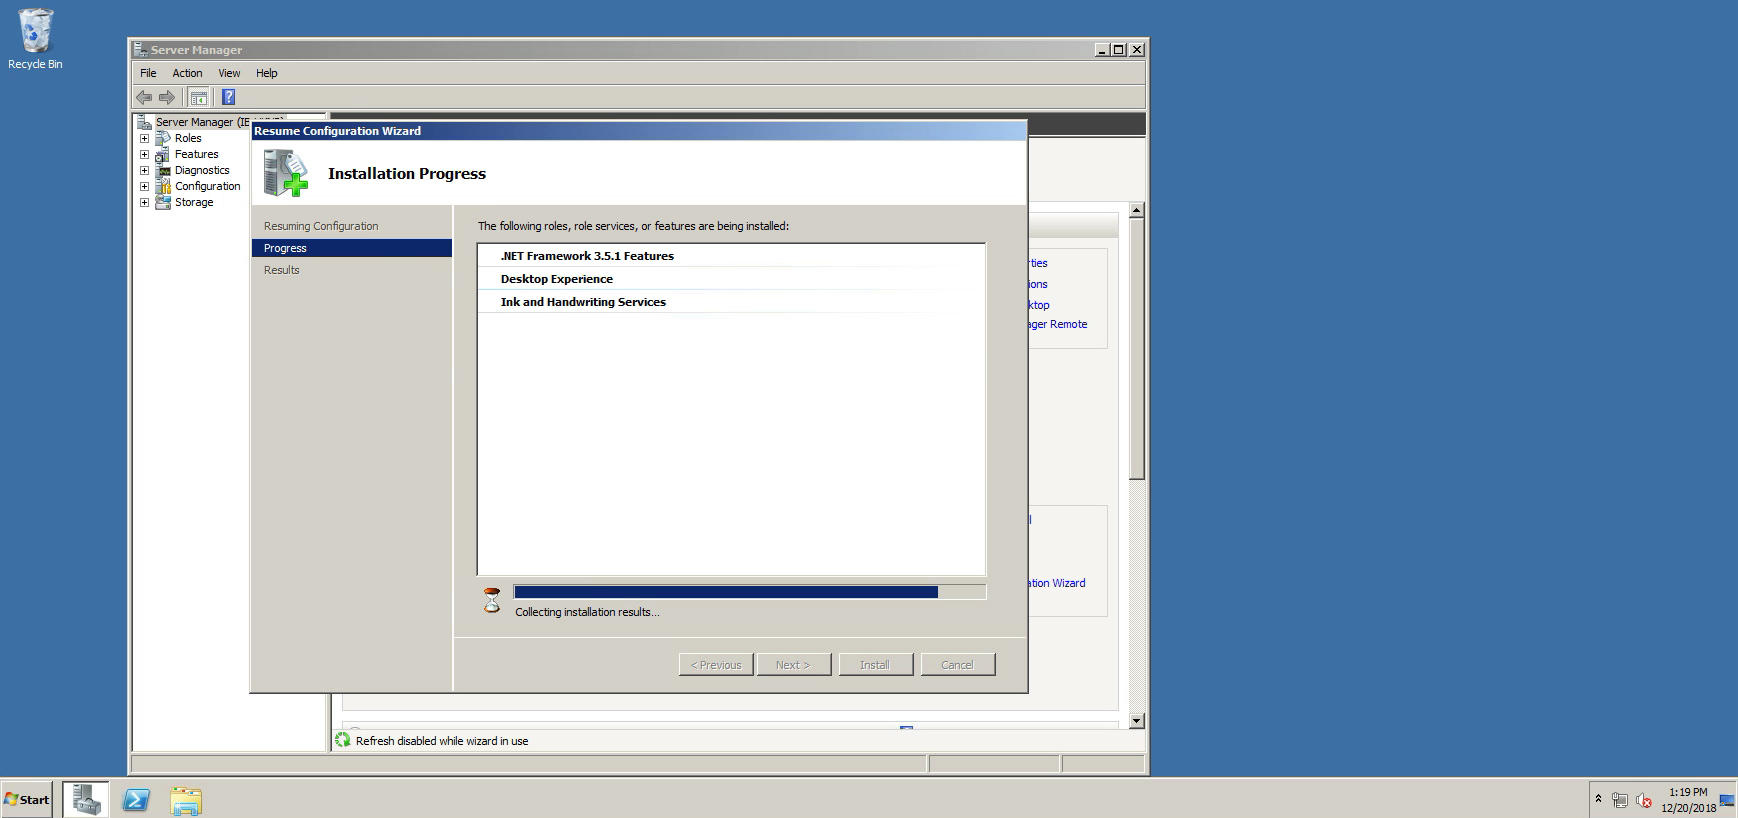1738x818 pixels.
Task: Click the taskbar clock showing 1:19 PM
Action: pyautogui.click(x=1688, y=799)
